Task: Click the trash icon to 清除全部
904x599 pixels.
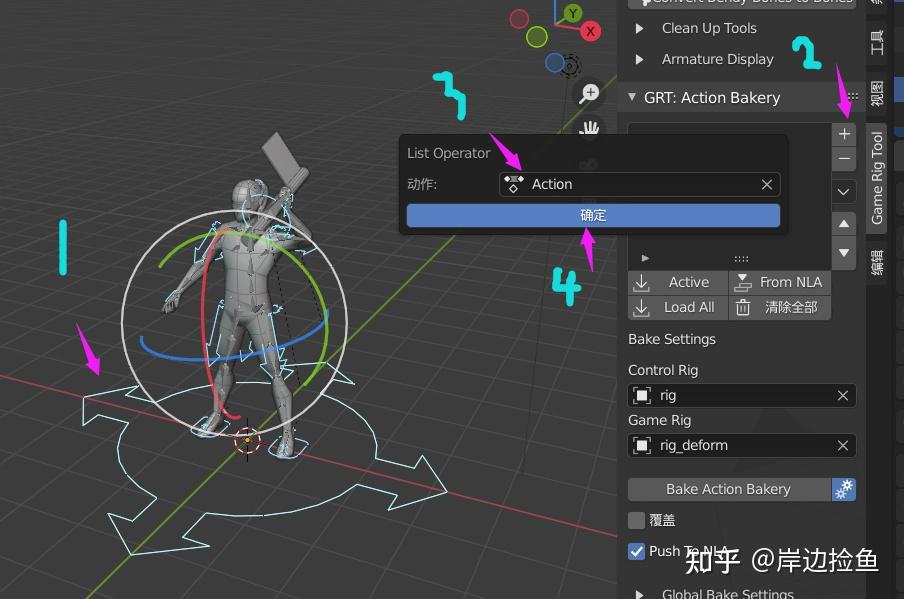Action: point(743,307)
